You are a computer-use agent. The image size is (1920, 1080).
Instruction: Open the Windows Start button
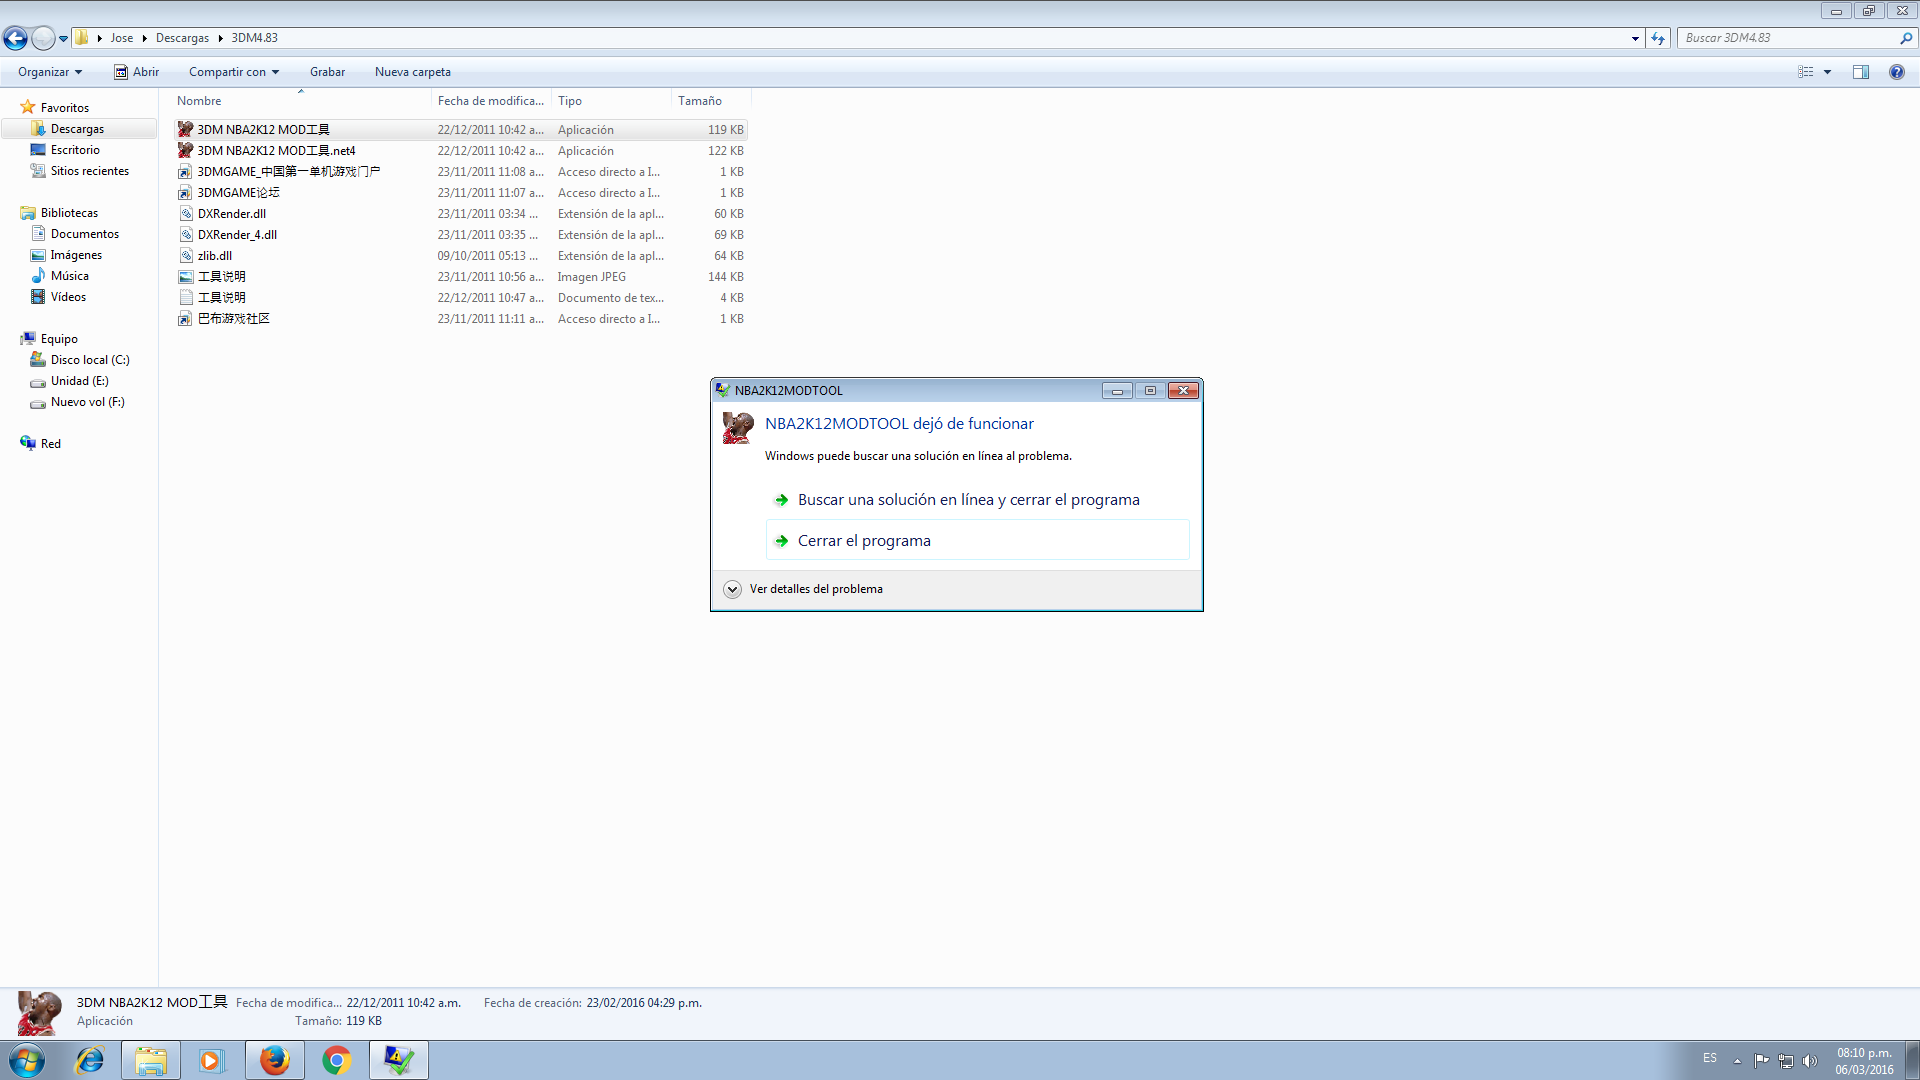pos(27,1060)
